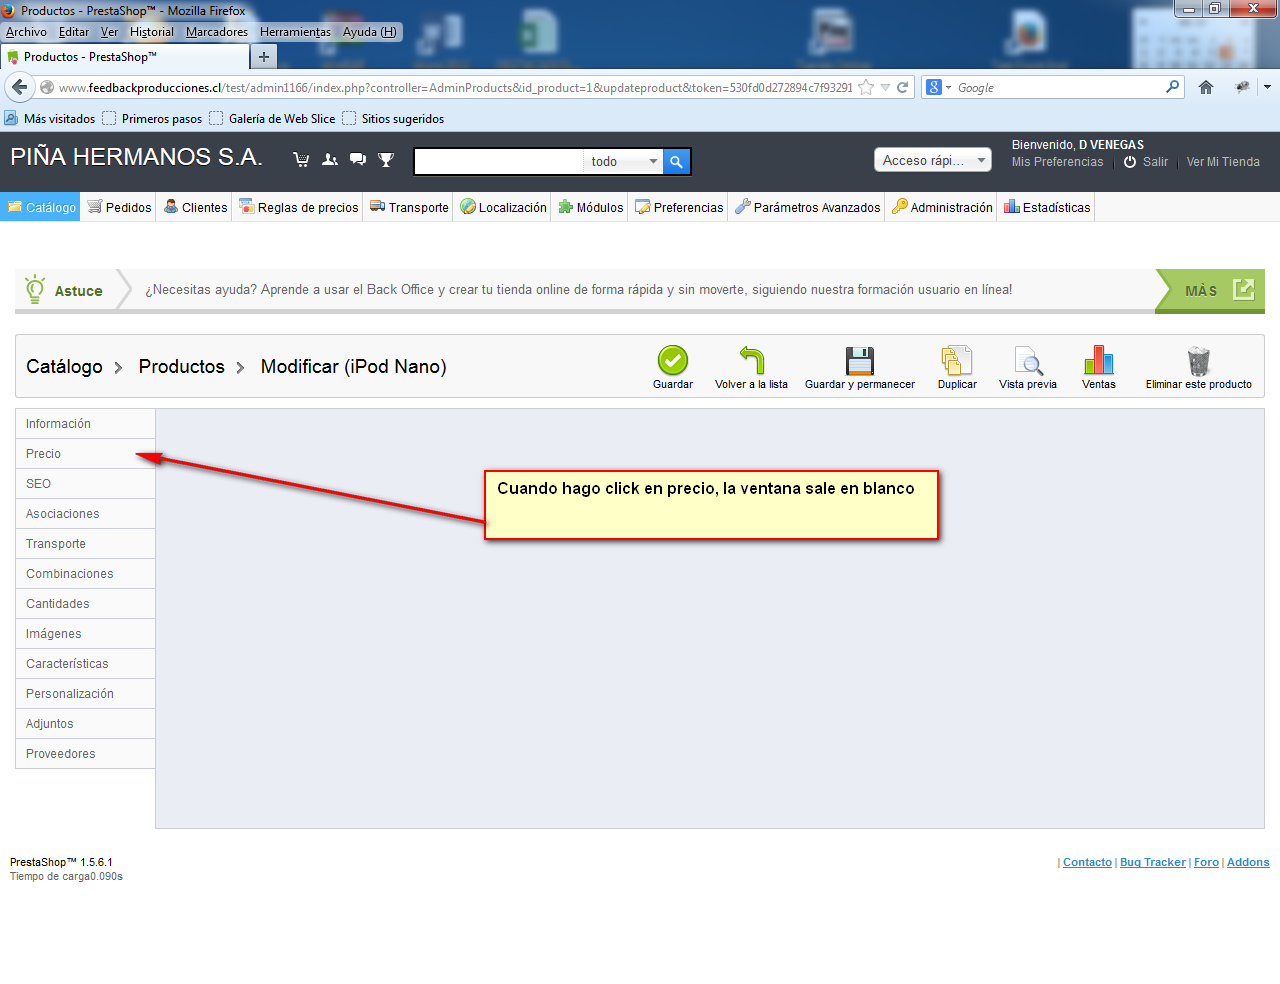Open the Módulos menu tab
Viewport: 1280px width, 984px height.
click(x=590, y=207)
